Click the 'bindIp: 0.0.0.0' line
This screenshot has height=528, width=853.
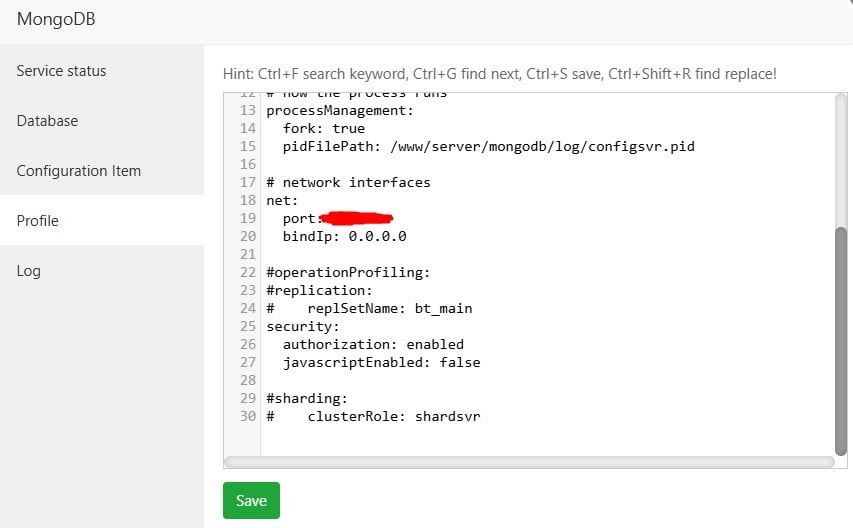pyautogui.click(x=344, y=236)
